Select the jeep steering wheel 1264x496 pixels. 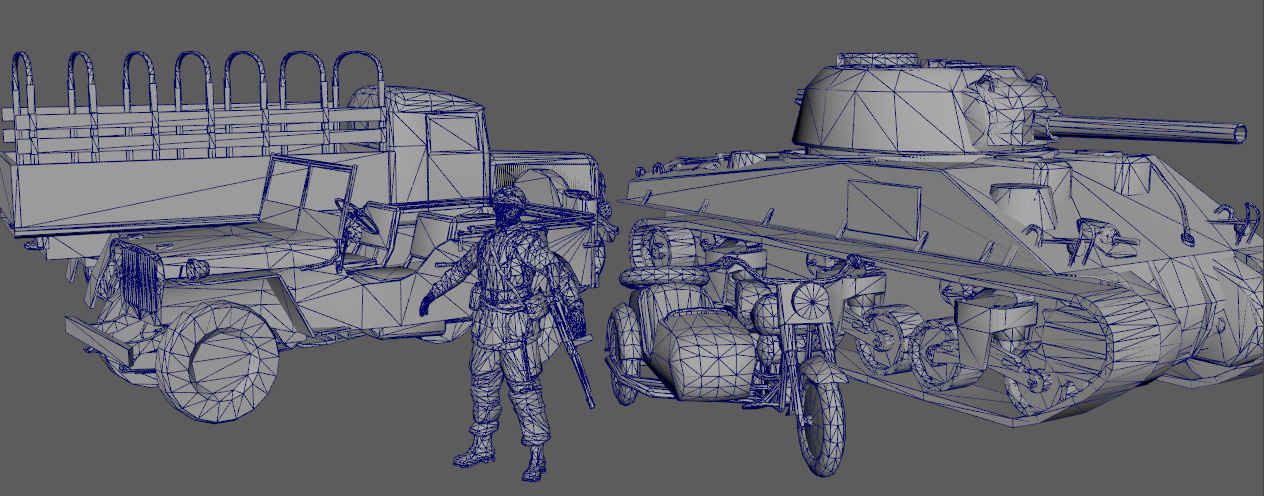click(x=354, y=217)
